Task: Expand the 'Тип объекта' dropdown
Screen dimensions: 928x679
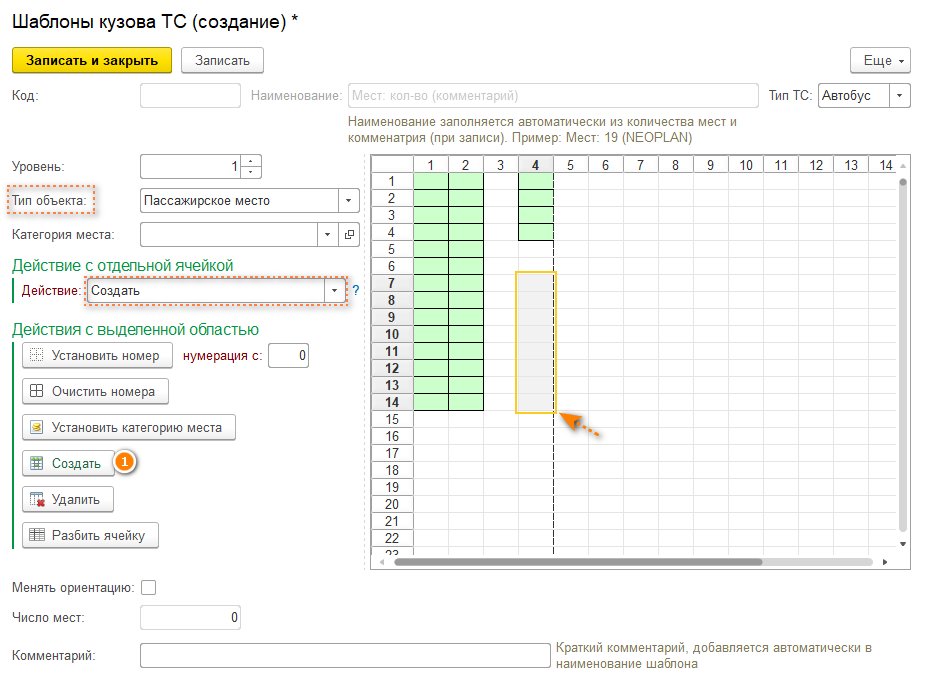Action: [348, 200]
